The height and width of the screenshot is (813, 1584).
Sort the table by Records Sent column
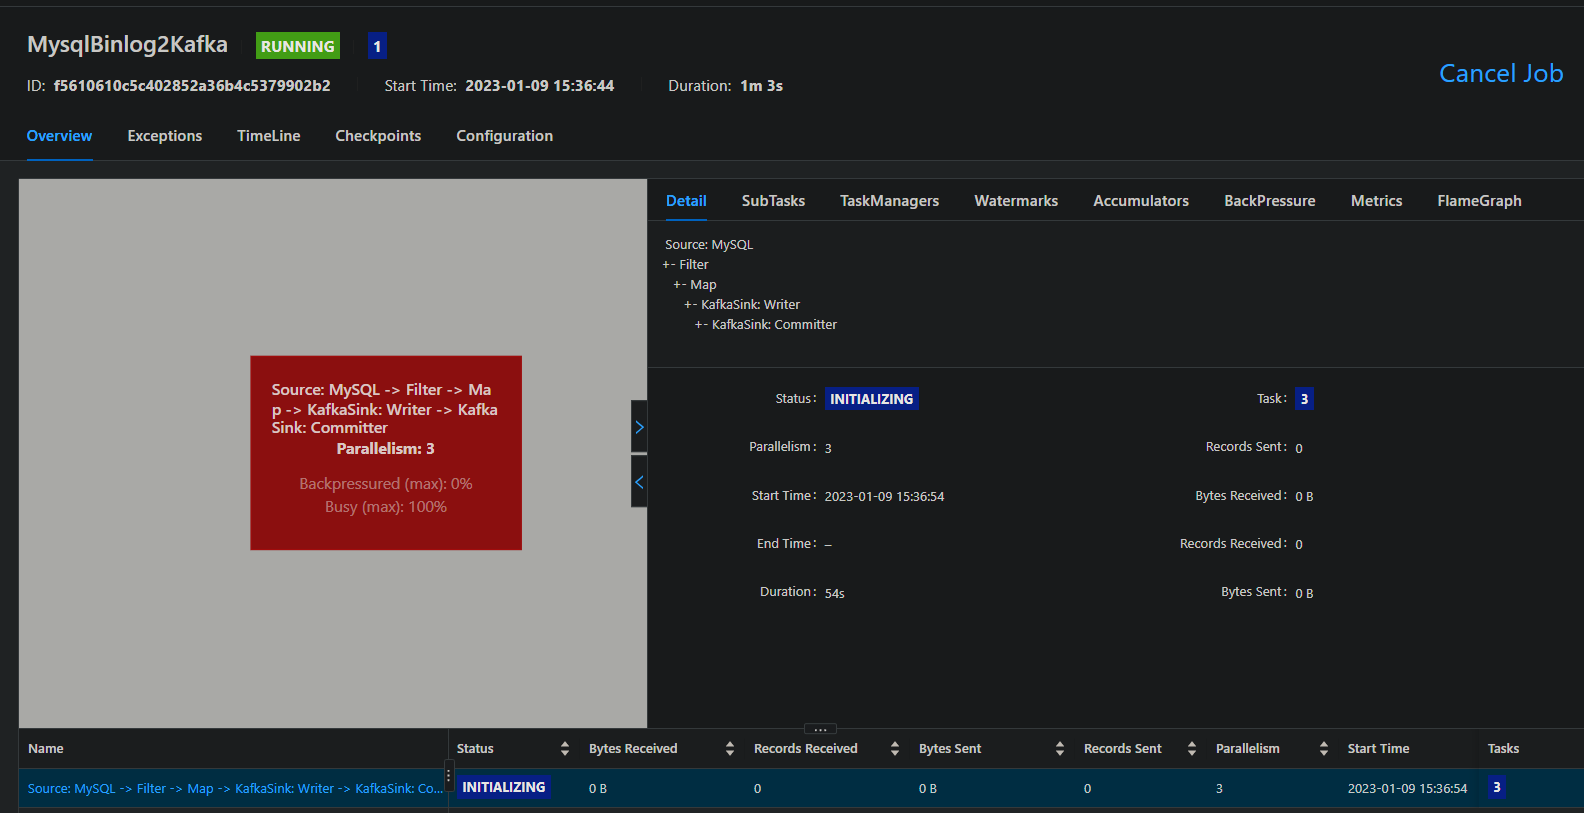[1192, 749]
